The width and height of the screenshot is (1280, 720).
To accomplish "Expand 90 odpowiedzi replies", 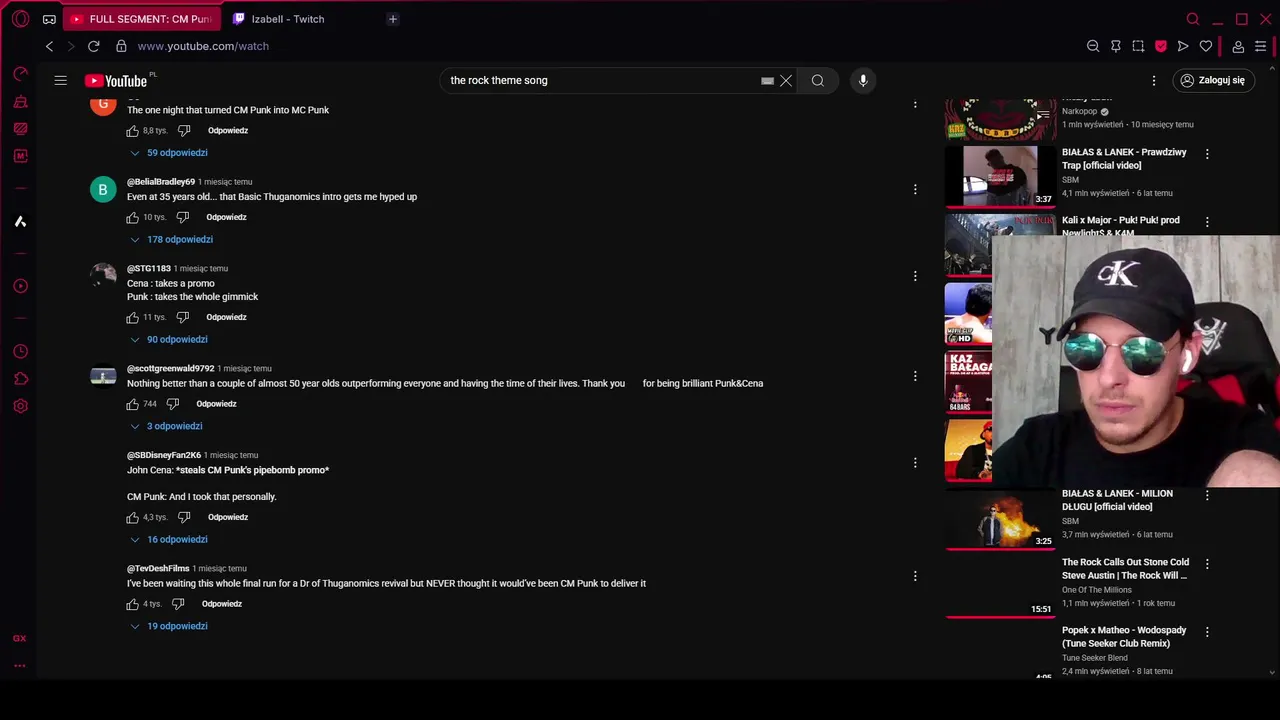I will tap(168, 339).
